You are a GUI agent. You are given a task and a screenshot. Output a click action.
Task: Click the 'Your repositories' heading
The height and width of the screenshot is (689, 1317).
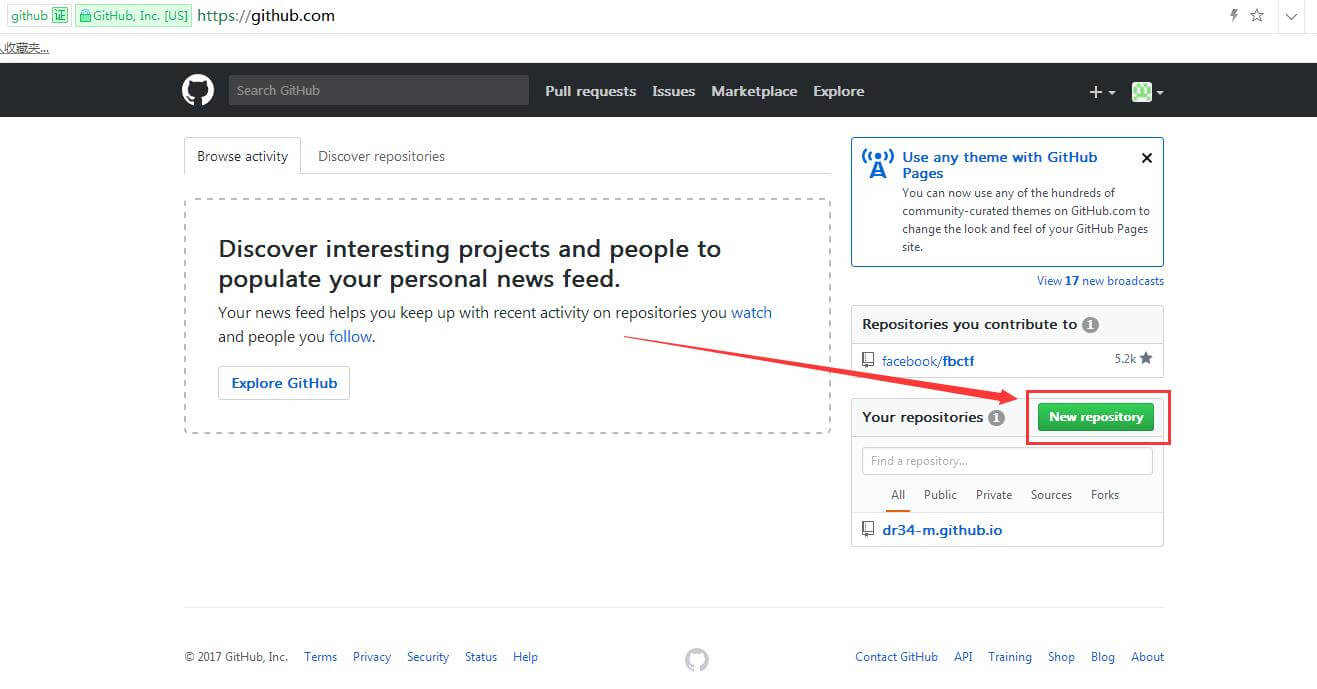coord(922,417)
